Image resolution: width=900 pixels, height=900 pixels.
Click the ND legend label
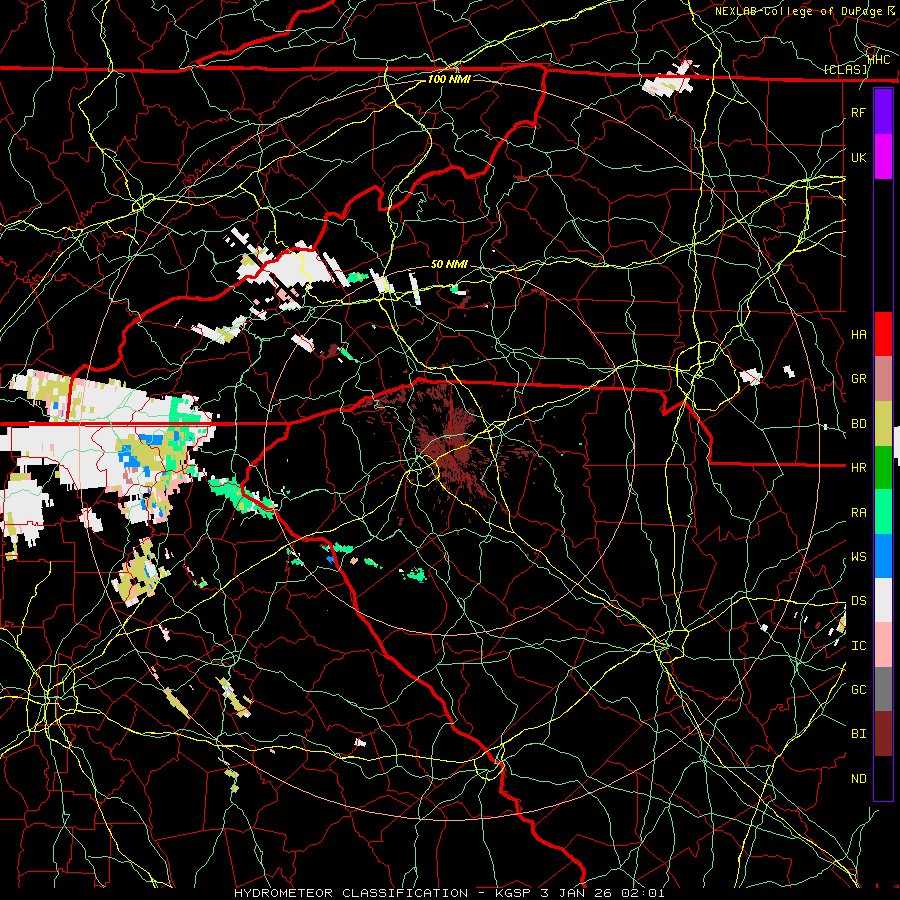[x=858, y=779]
